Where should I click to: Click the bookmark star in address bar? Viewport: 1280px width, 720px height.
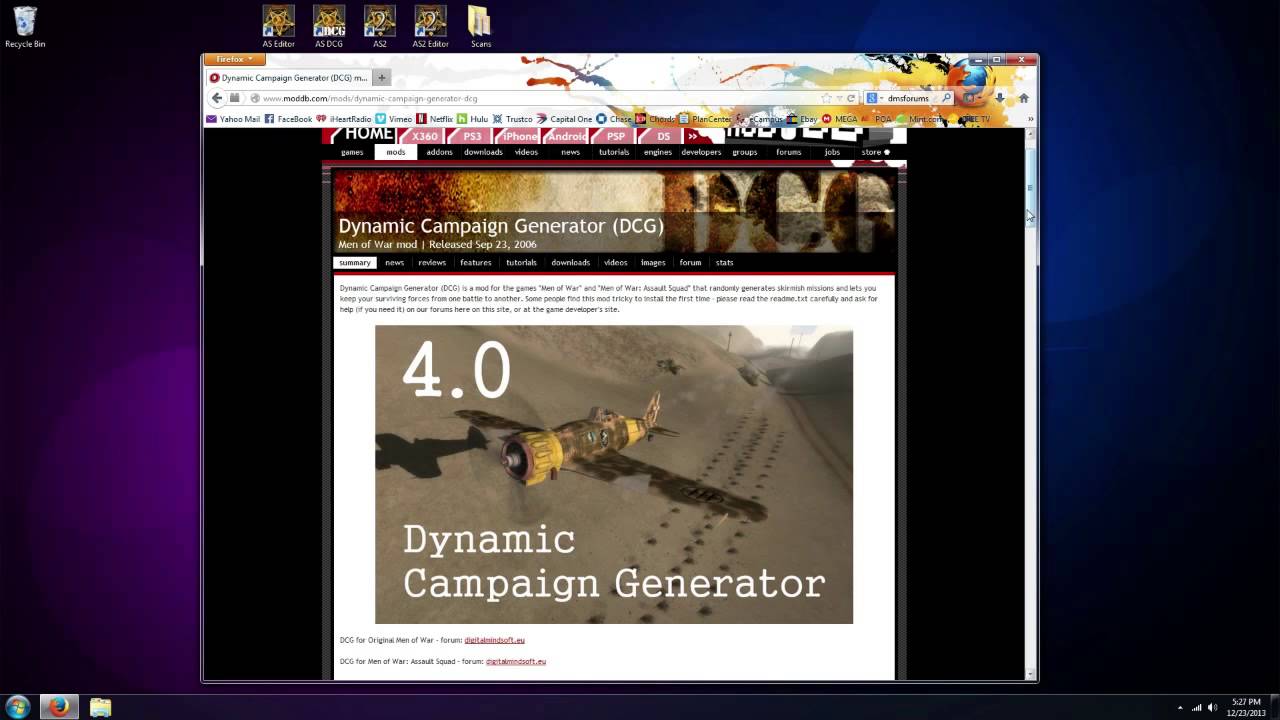point(826,98)
